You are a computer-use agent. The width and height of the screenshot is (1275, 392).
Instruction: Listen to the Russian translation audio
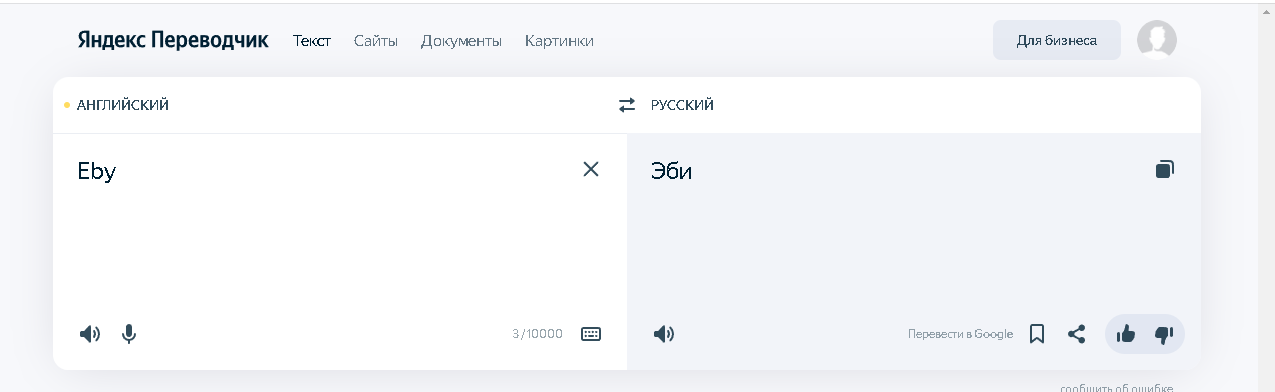pos(664,334)
